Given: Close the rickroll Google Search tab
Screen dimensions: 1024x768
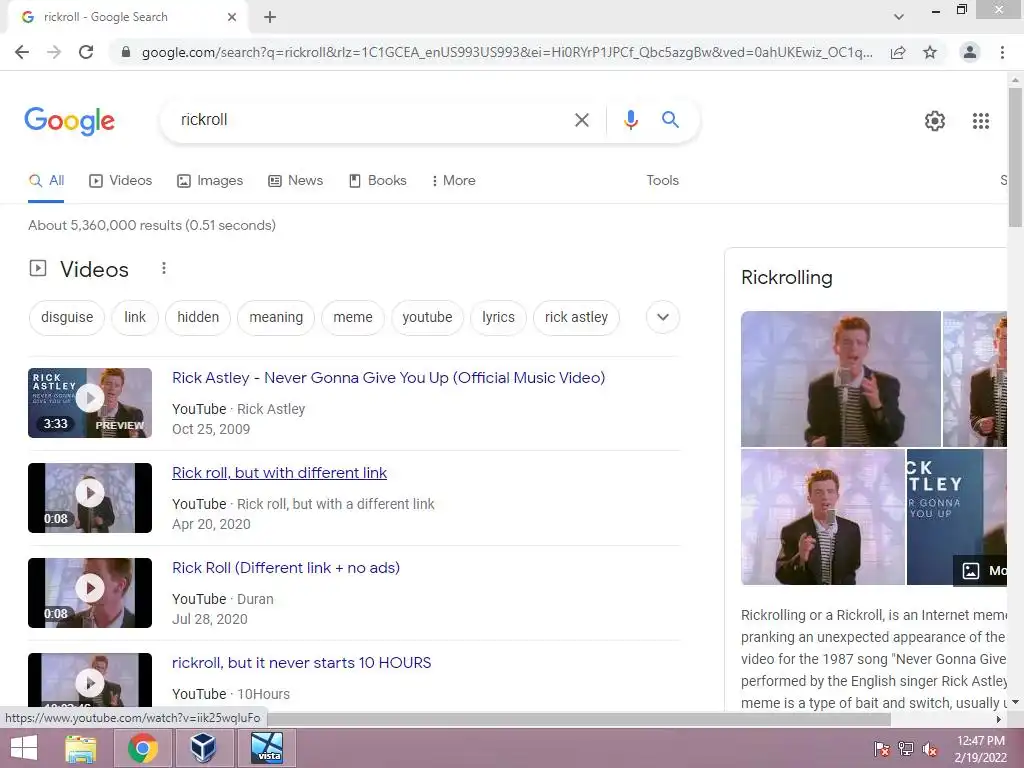Looking at the screenshot, I should pos(232,17).
